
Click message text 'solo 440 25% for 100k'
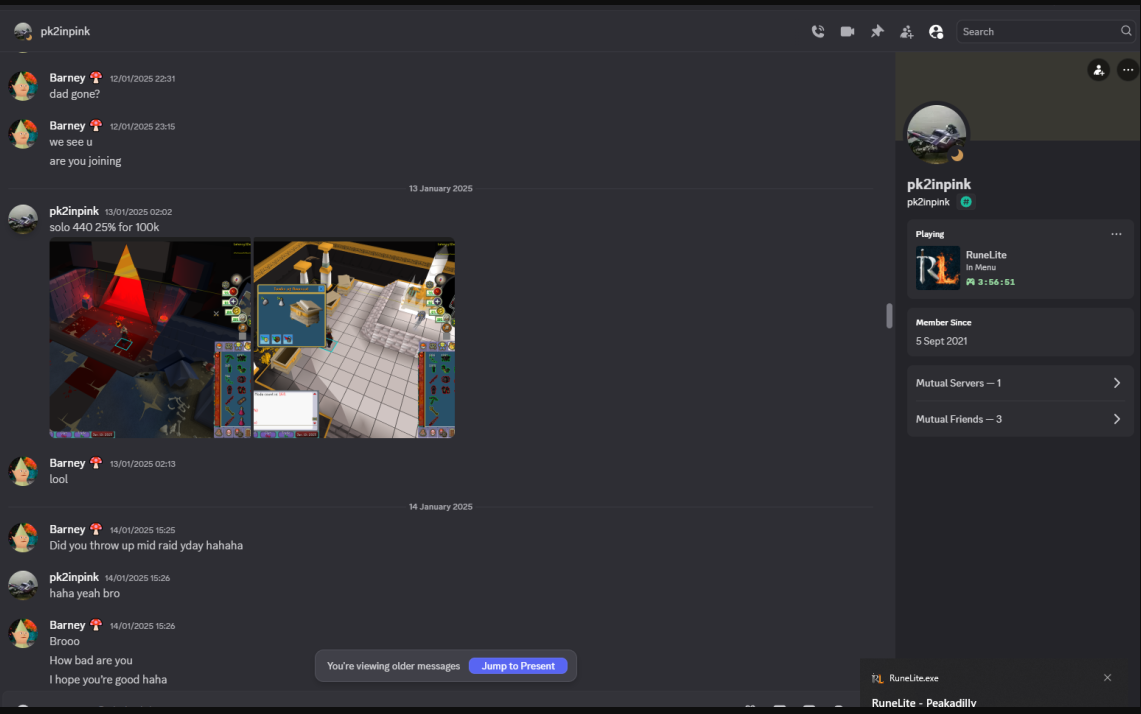click(x=104, y=227)
